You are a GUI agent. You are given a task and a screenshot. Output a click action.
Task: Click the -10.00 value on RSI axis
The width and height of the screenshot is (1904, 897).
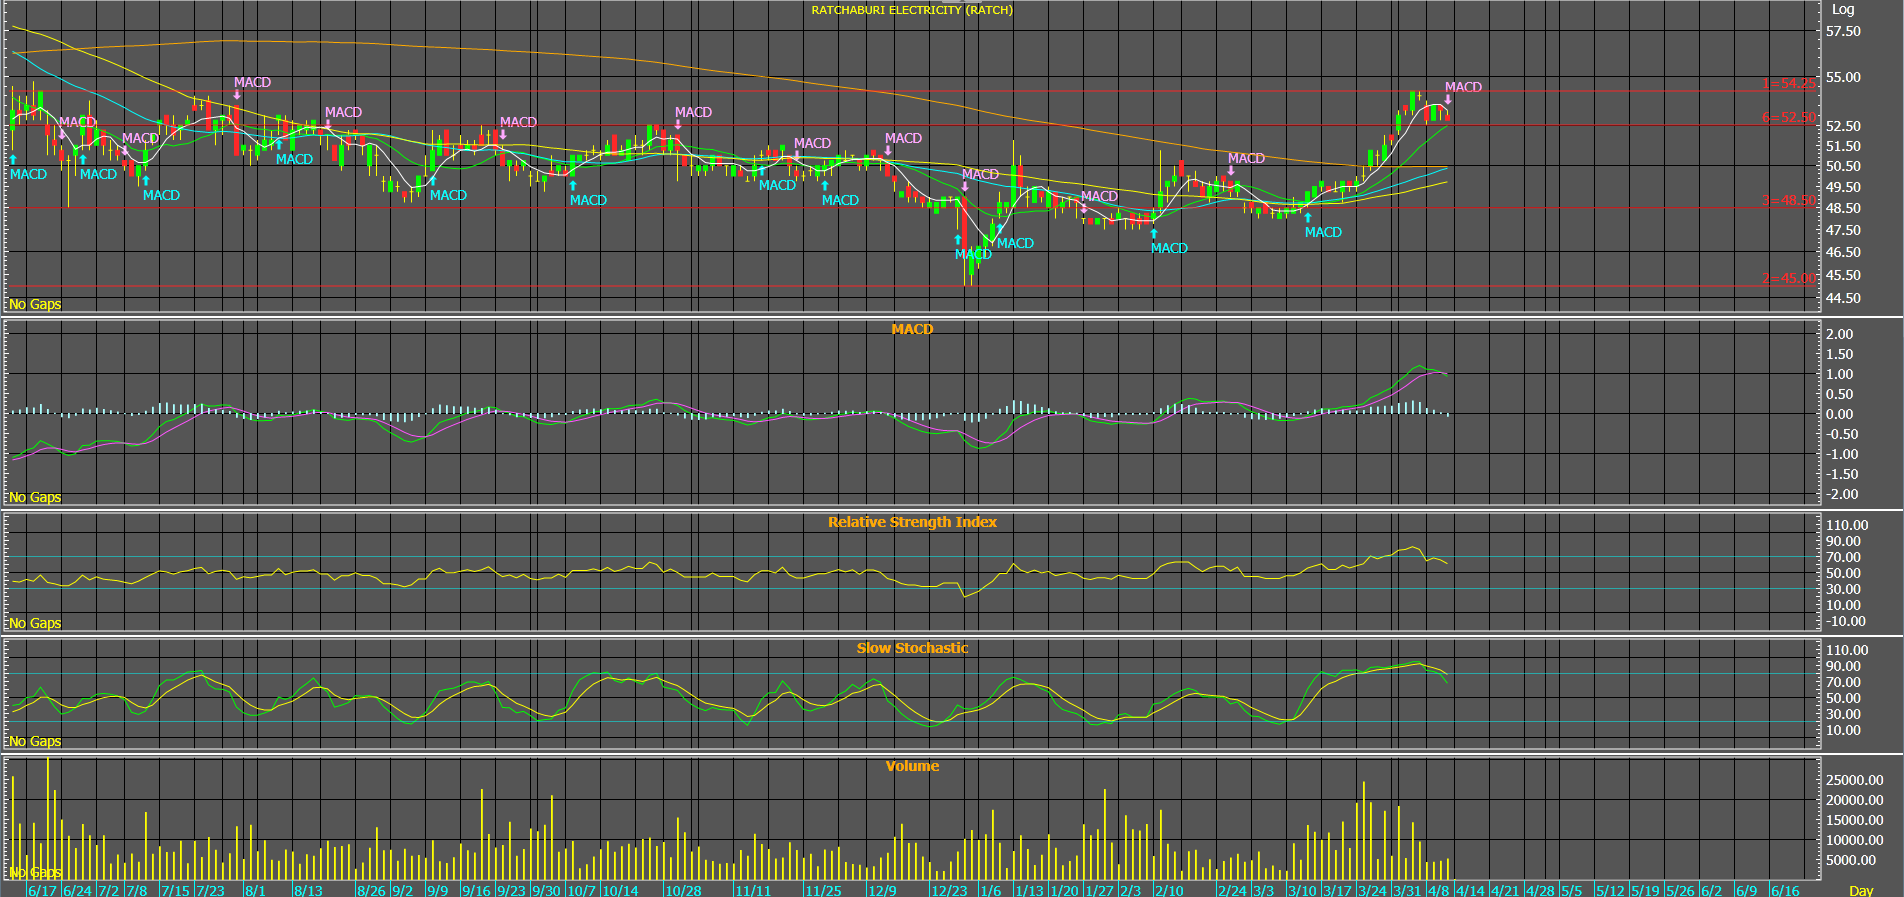pyautogui.click(x=1846, y=621)
